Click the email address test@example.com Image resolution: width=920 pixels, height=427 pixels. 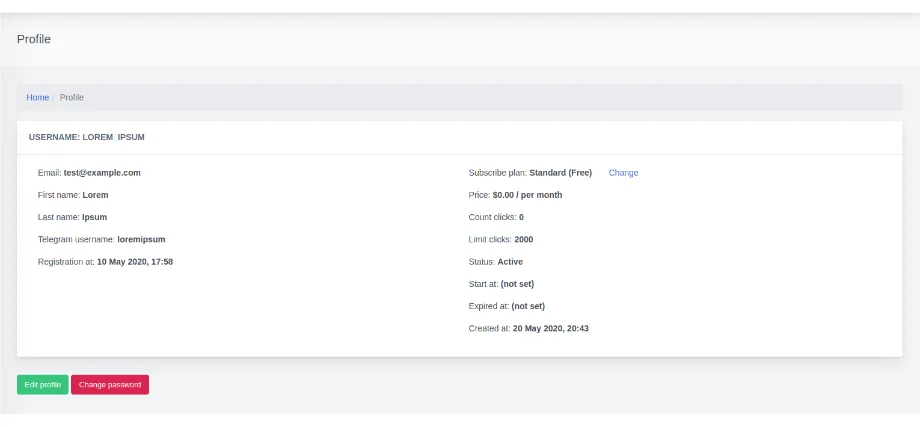coord(102,173)
